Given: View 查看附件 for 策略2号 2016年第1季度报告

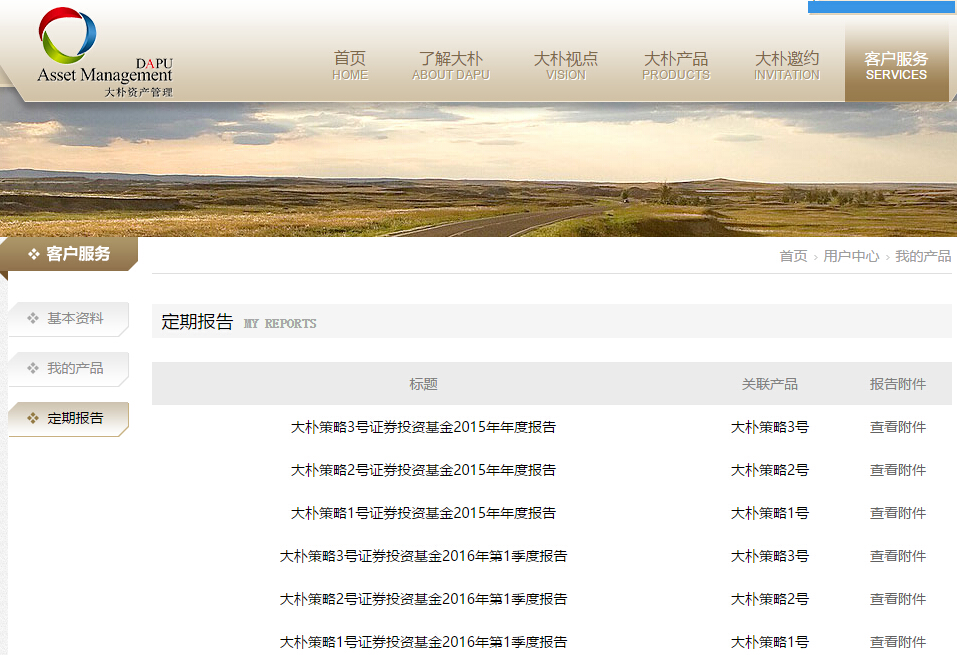Looking at the screenshot, I should coord(898,599).
